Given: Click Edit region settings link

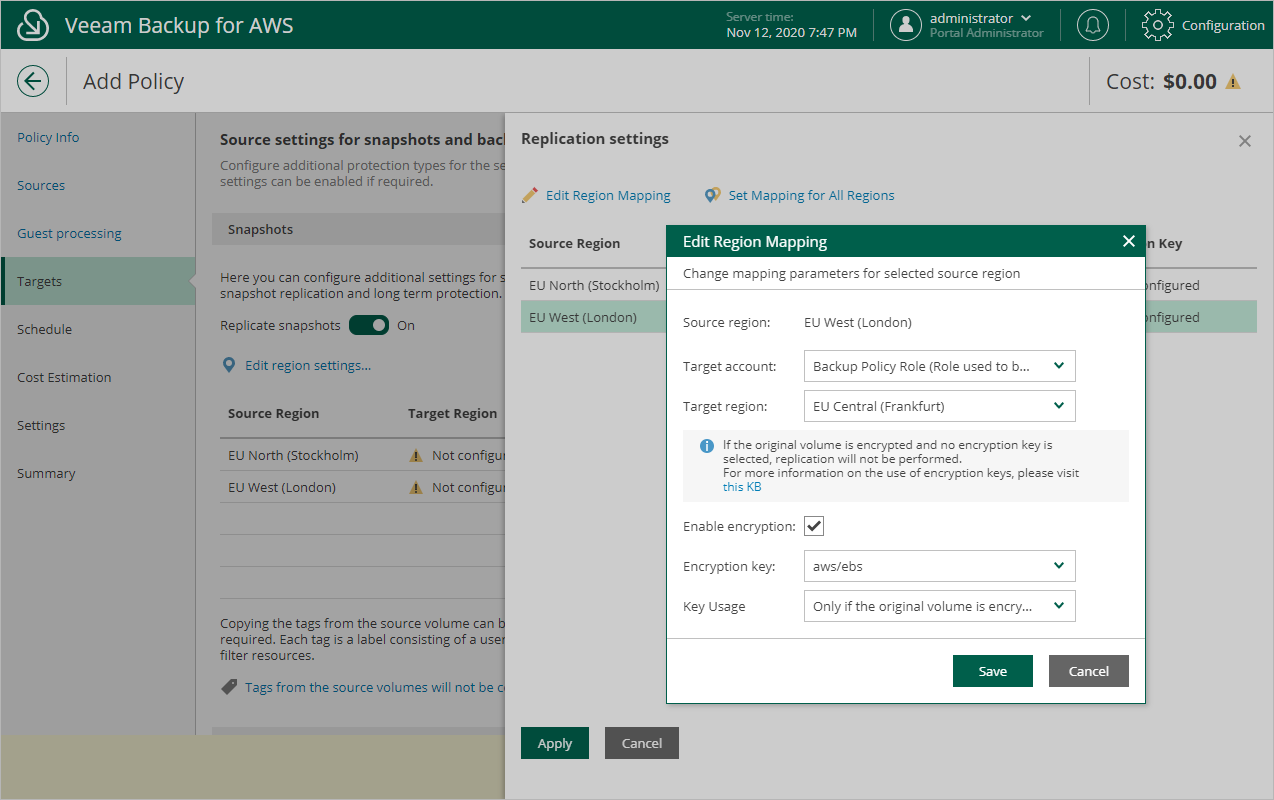Looking at the screenshot, I should 308,365.
